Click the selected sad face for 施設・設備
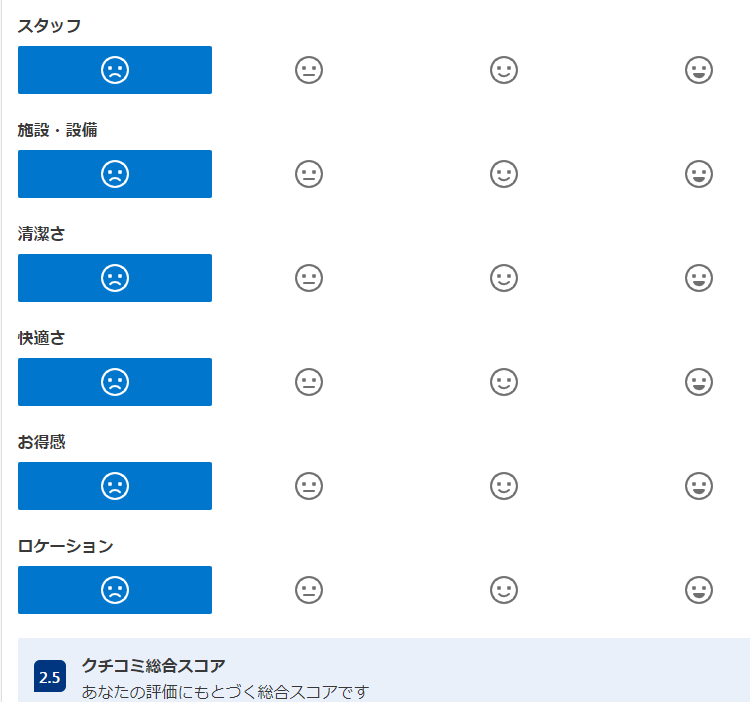This screenshot has height=702, width=750. (x=115, y=174)
